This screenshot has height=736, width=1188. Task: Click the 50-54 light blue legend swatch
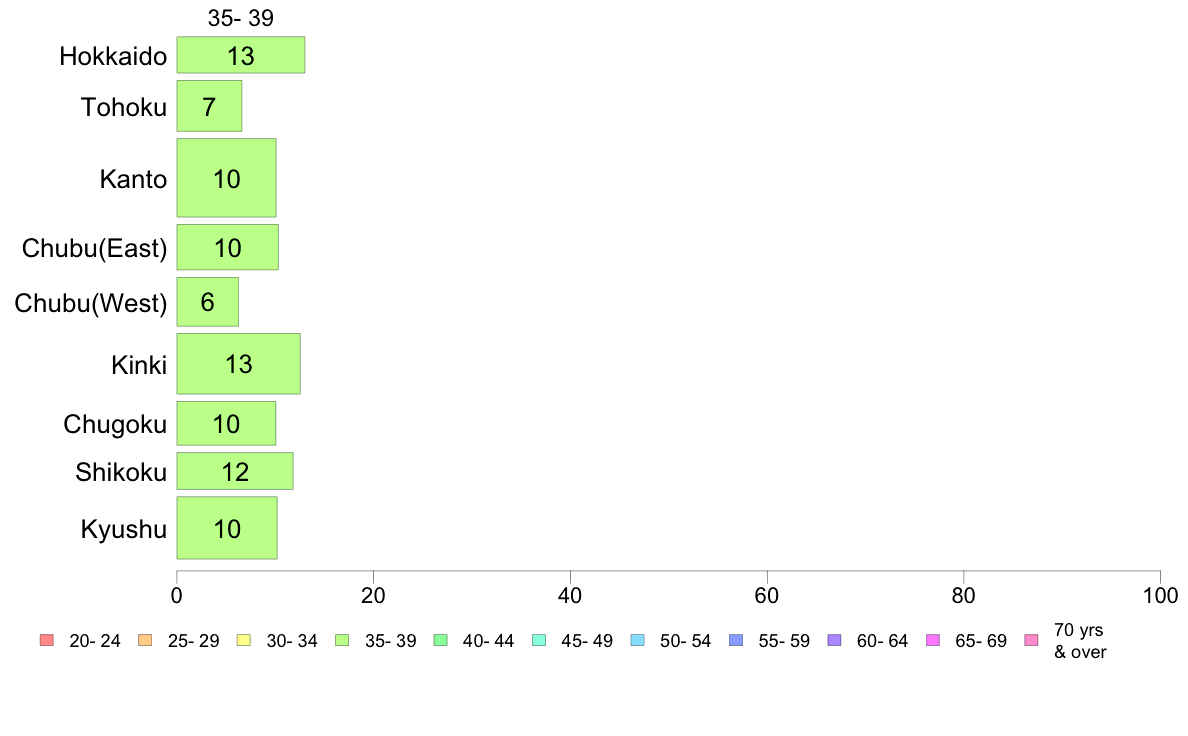click(x=638, y=640)
